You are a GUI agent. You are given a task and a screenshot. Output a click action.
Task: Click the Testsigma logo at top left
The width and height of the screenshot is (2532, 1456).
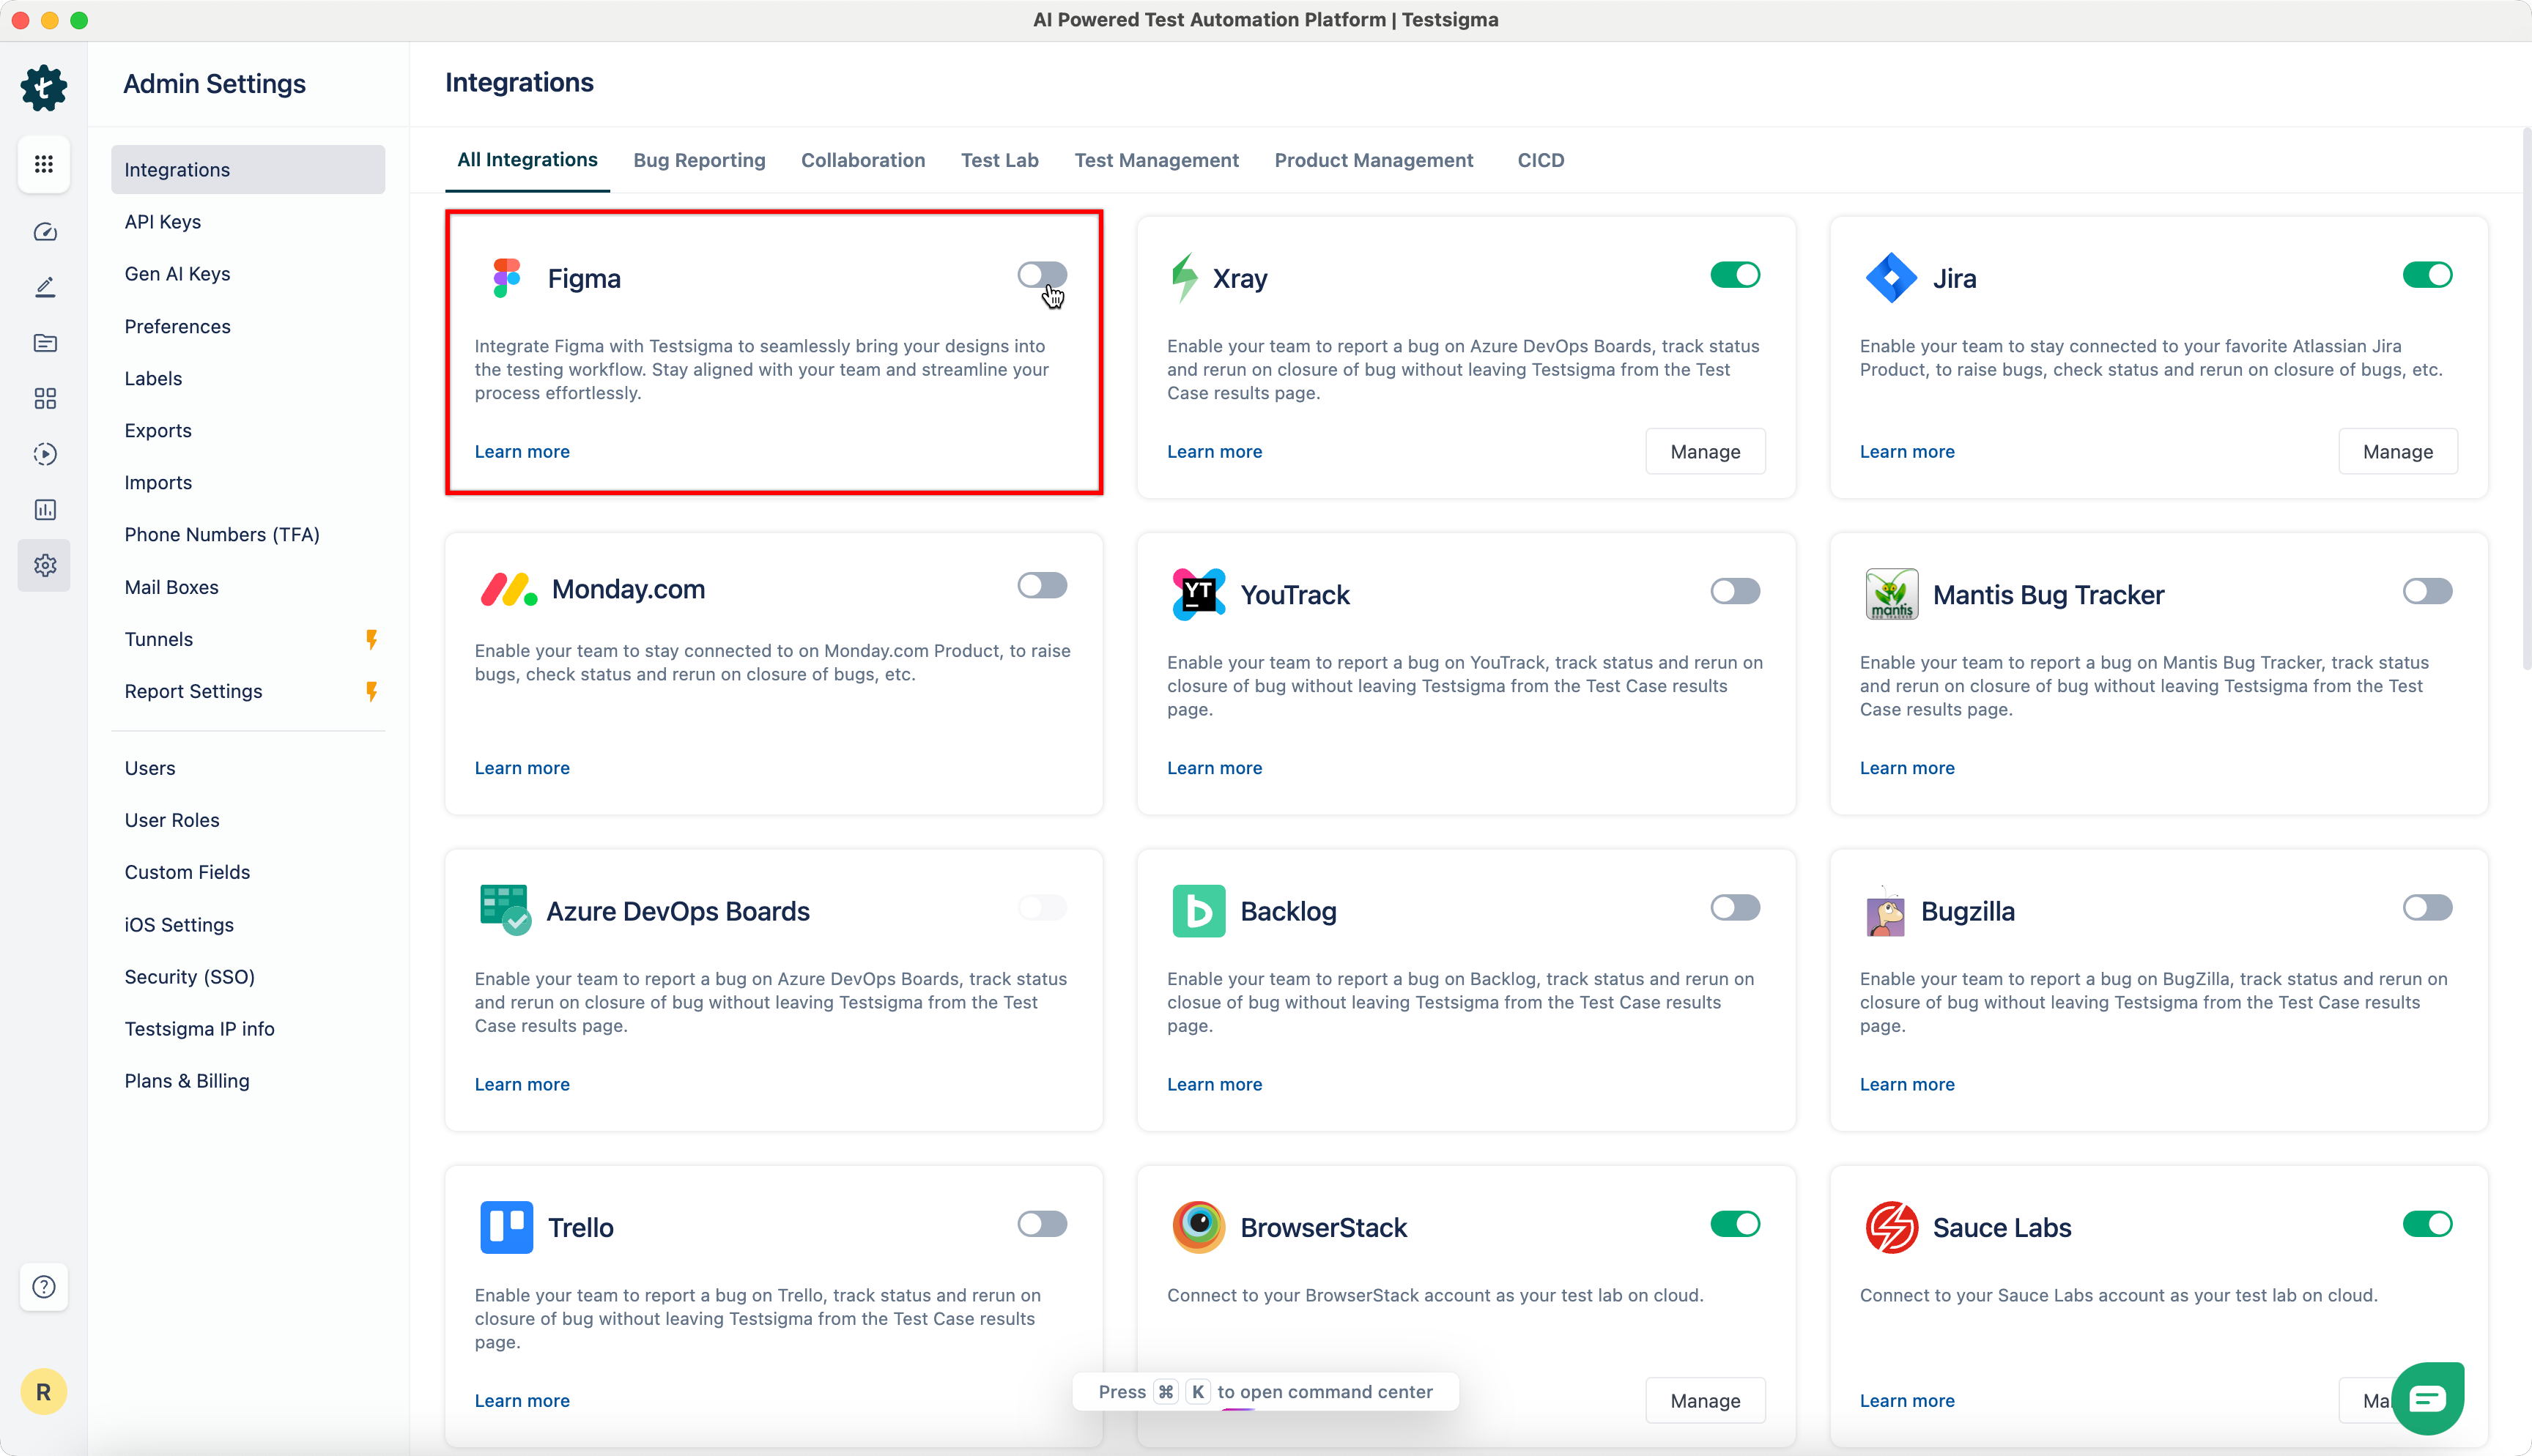click(44, 88)
